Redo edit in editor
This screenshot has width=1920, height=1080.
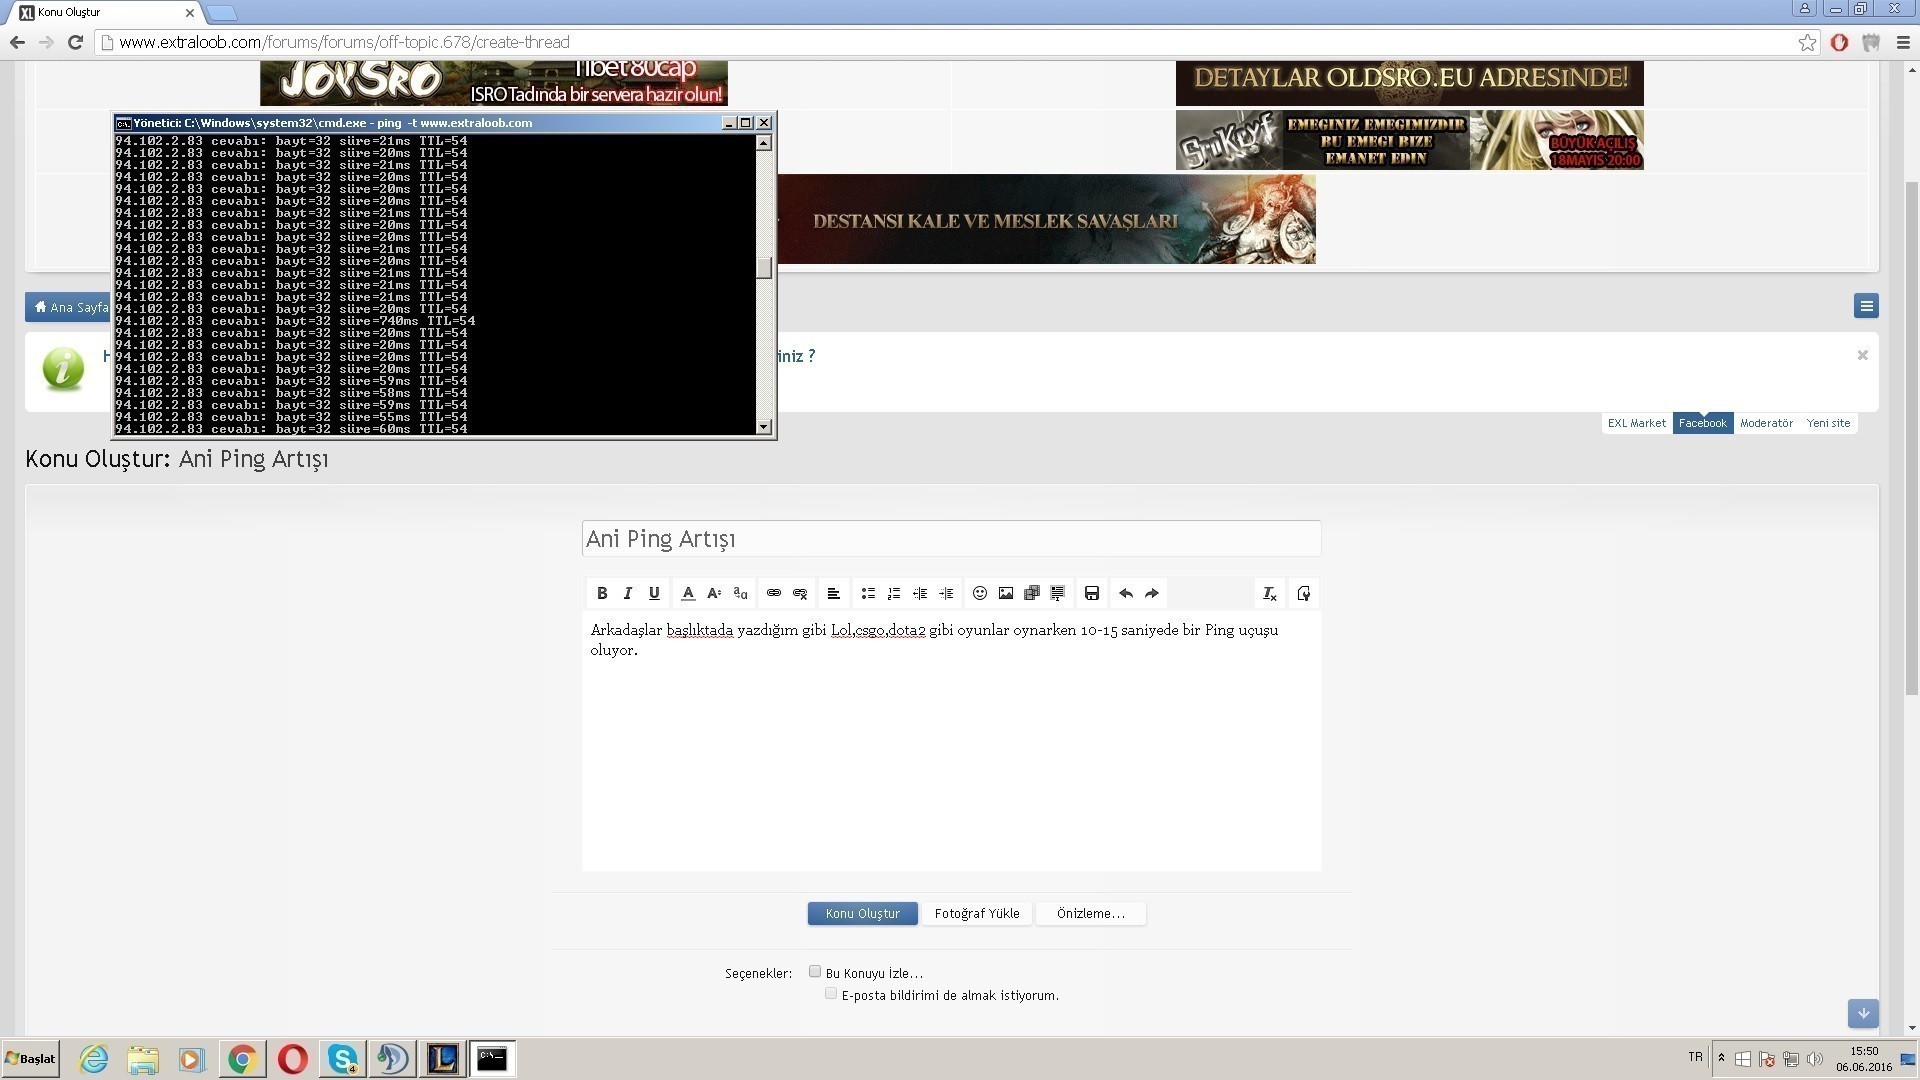tap(1152, 593)
